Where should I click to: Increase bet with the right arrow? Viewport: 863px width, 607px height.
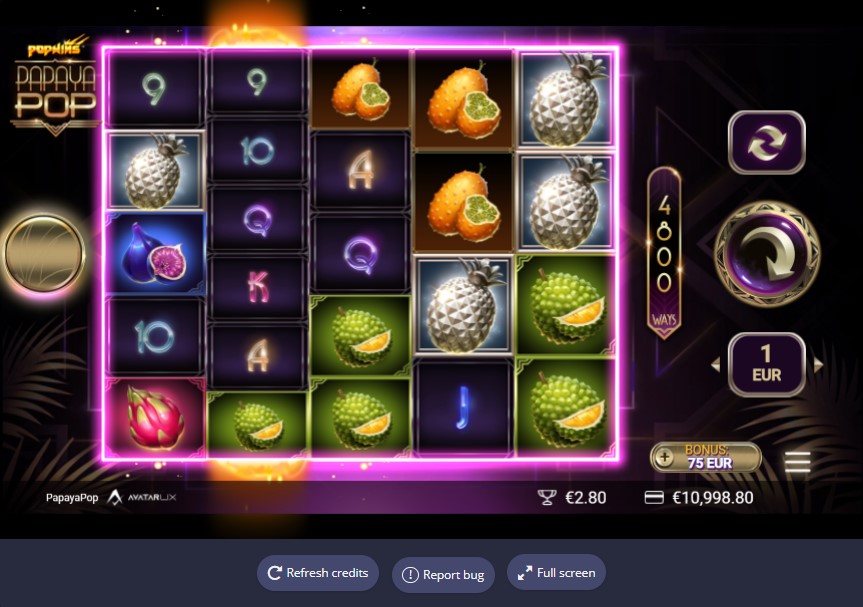point(818,364)
